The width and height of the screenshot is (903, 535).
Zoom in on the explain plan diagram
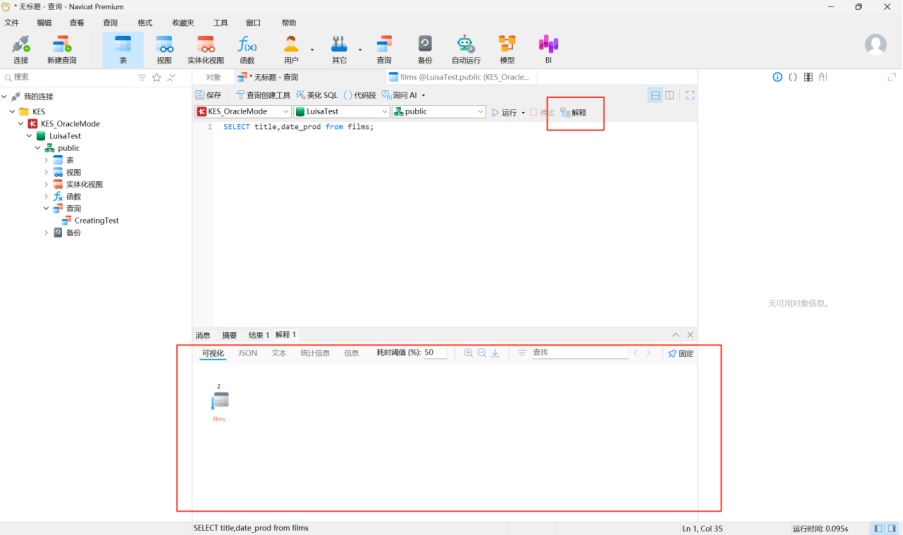[468, 353]
